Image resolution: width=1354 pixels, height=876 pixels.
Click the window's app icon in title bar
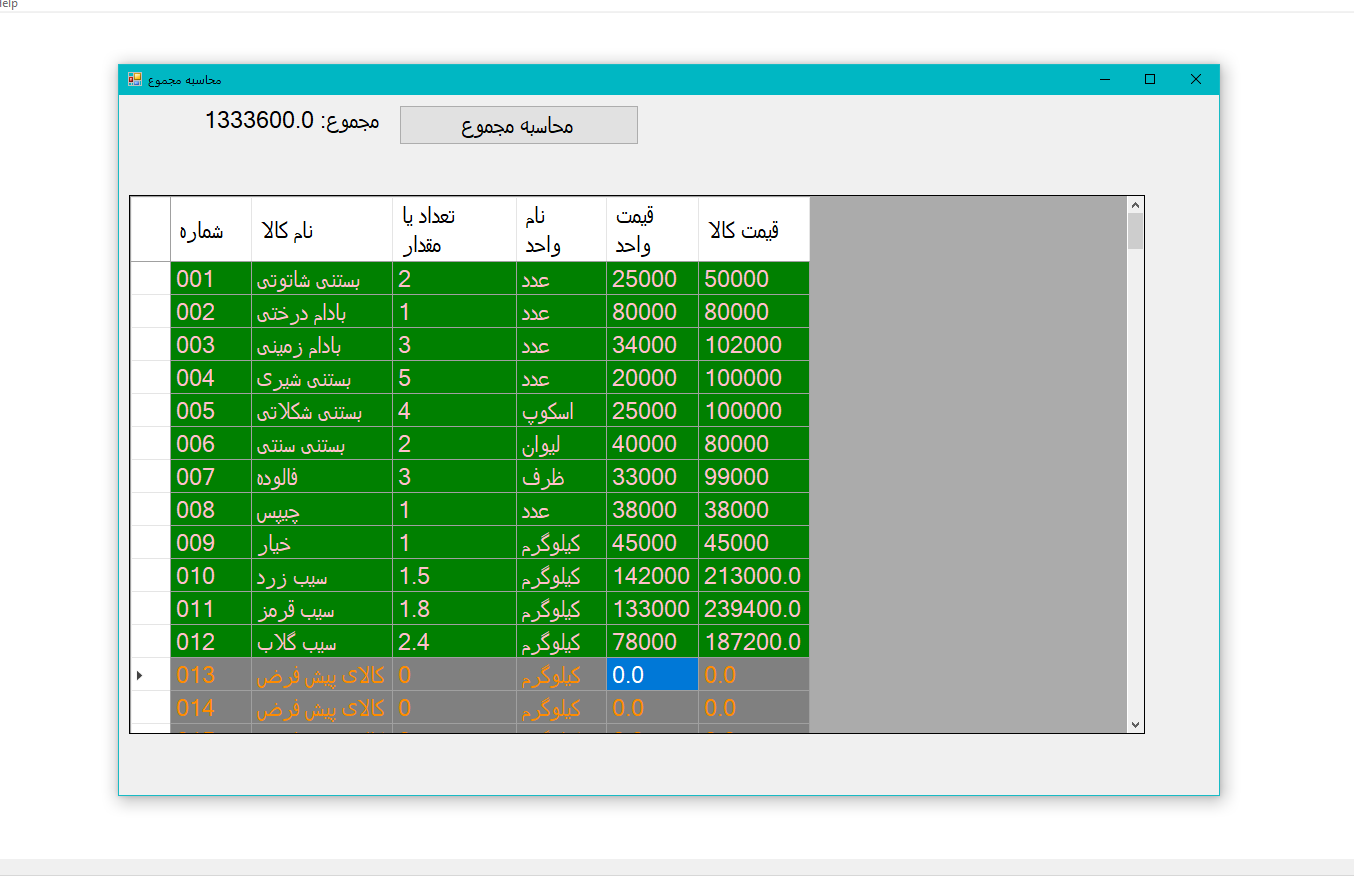(x=135, y=79)
